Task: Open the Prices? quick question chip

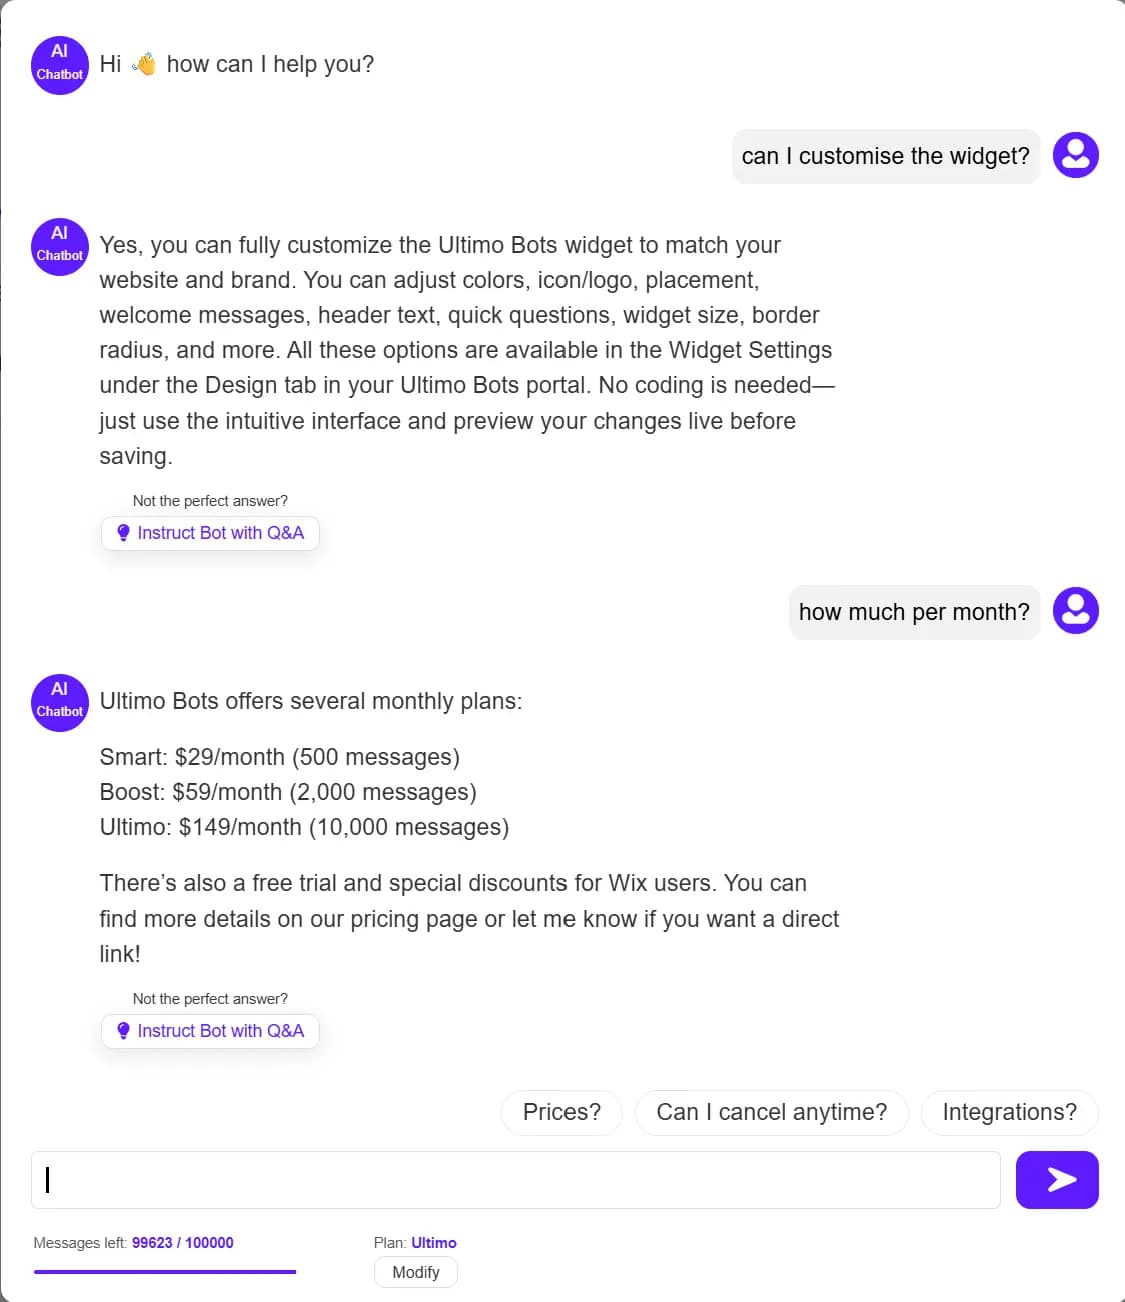Action: (x=561, y=1112)
